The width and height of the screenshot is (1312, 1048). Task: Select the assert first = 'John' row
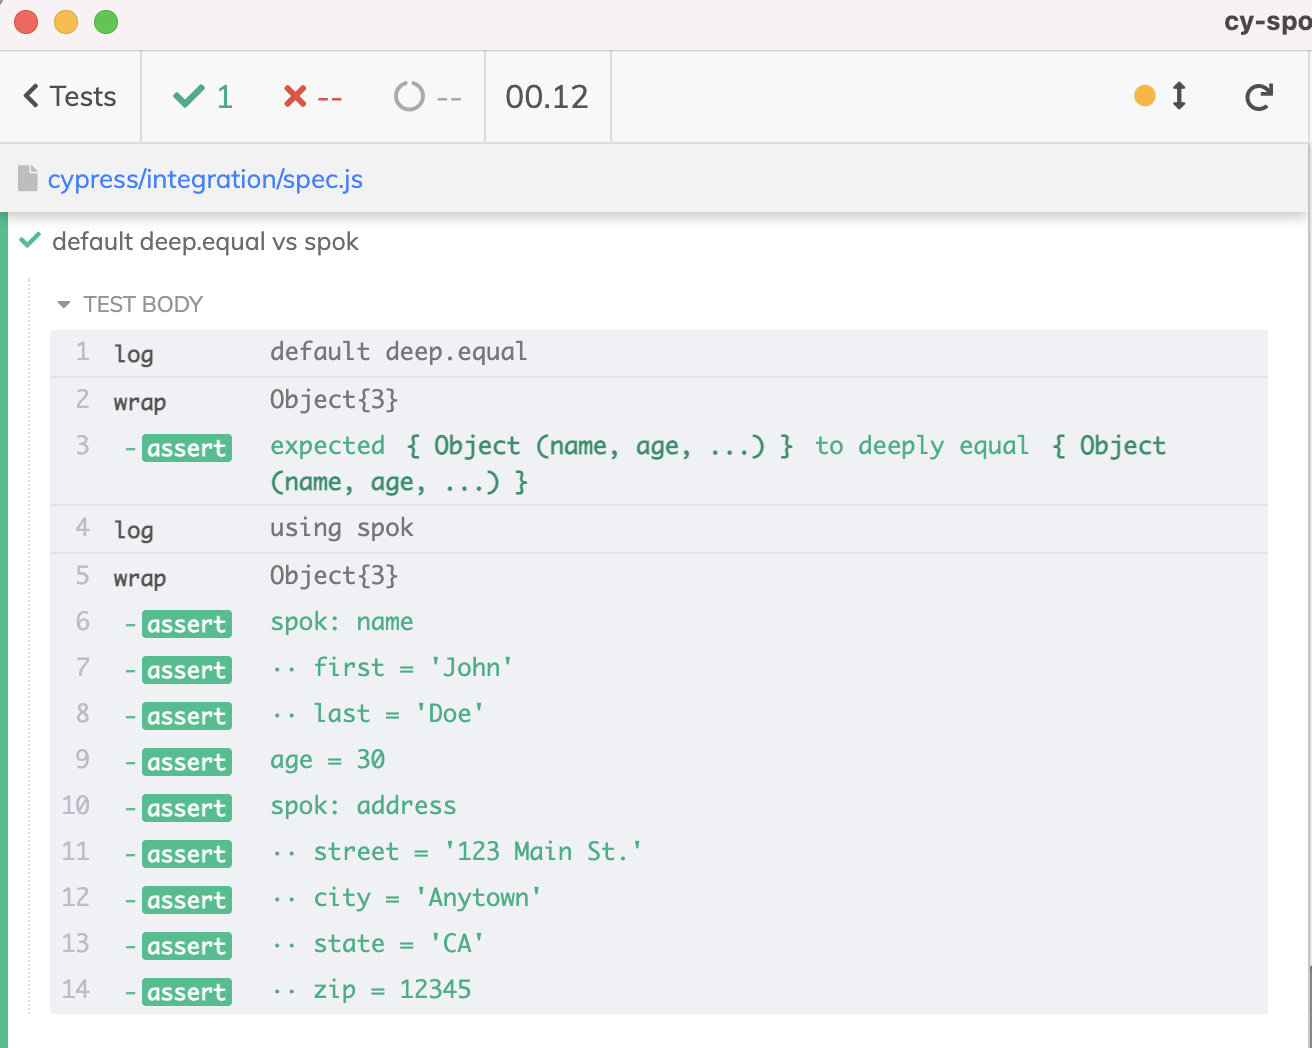click(x=659, y=669)
